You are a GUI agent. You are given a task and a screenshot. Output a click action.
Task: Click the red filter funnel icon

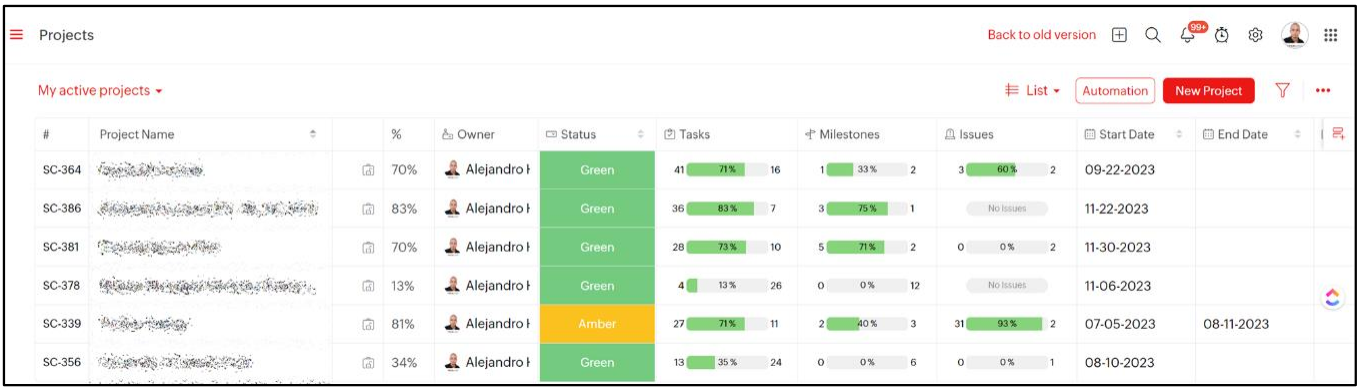coord(1282,90)
